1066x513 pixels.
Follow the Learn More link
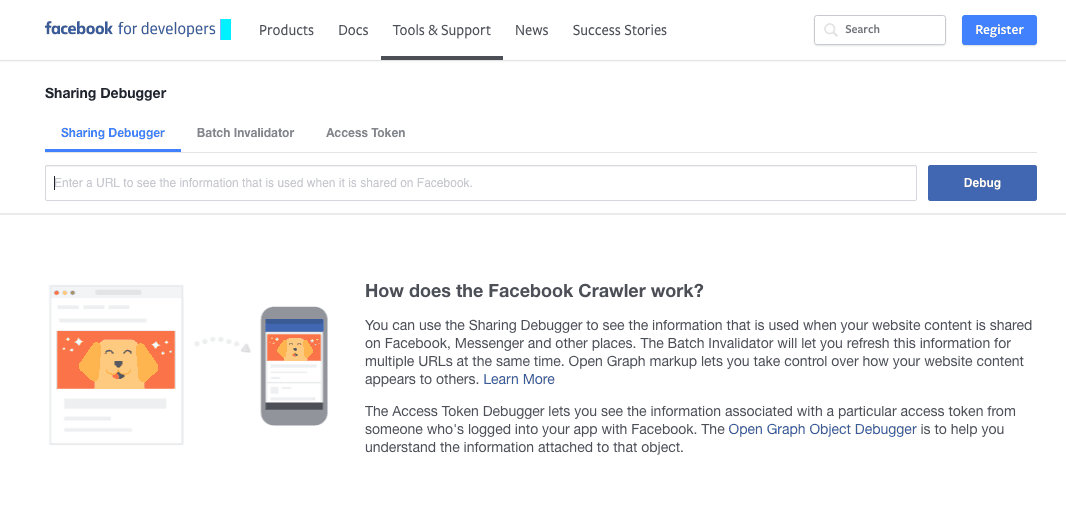click(519, 379)
